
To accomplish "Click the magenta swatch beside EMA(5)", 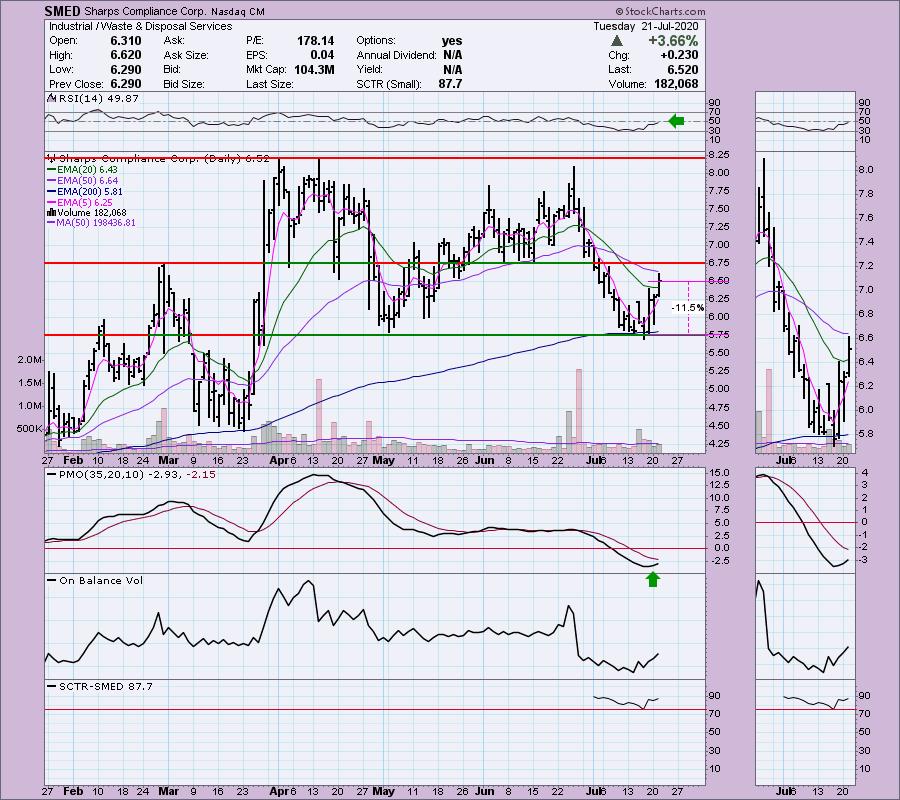I will point(51,203).
